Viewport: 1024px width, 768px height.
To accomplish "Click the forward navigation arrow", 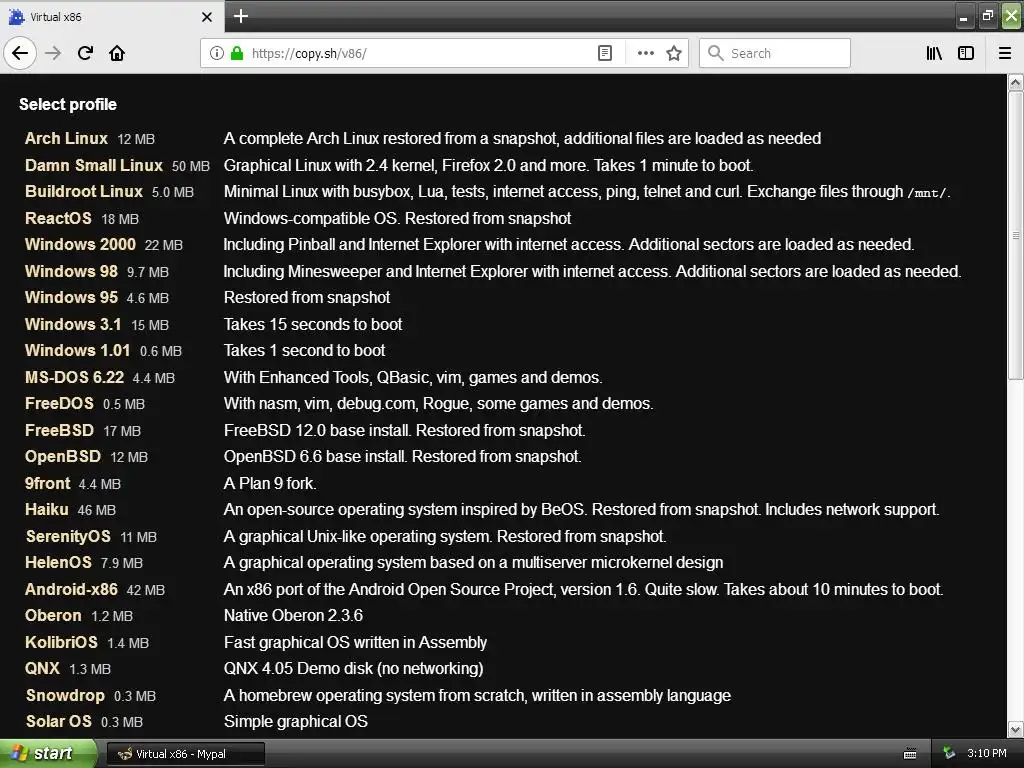I will tap(53, 53).
